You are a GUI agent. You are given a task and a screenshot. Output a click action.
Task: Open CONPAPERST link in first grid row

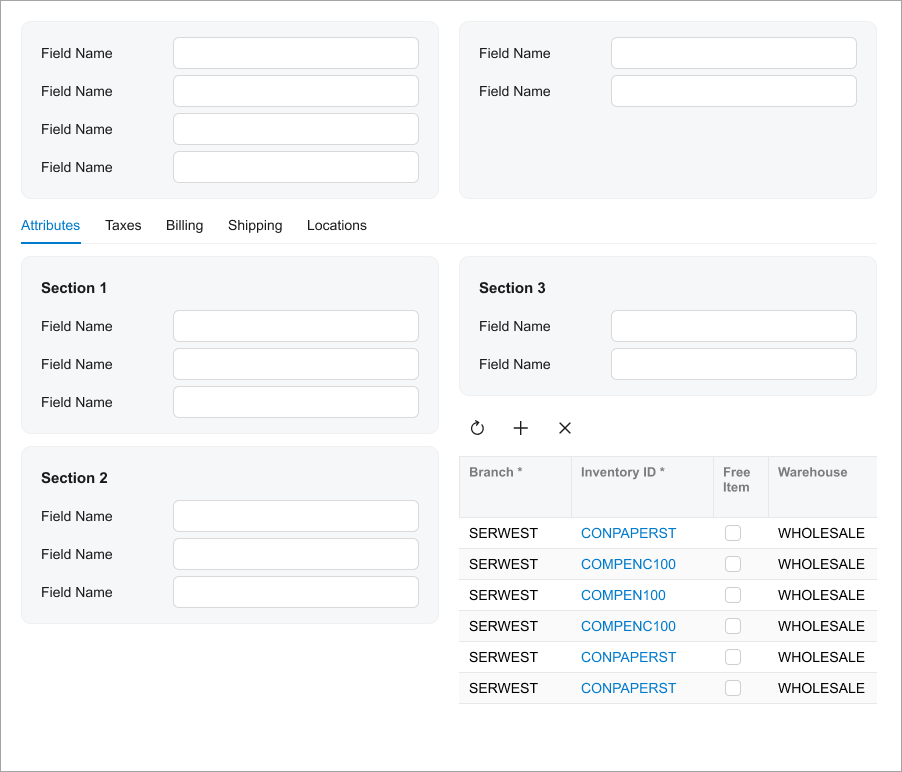pyautogui.click(x=628, y=533)
